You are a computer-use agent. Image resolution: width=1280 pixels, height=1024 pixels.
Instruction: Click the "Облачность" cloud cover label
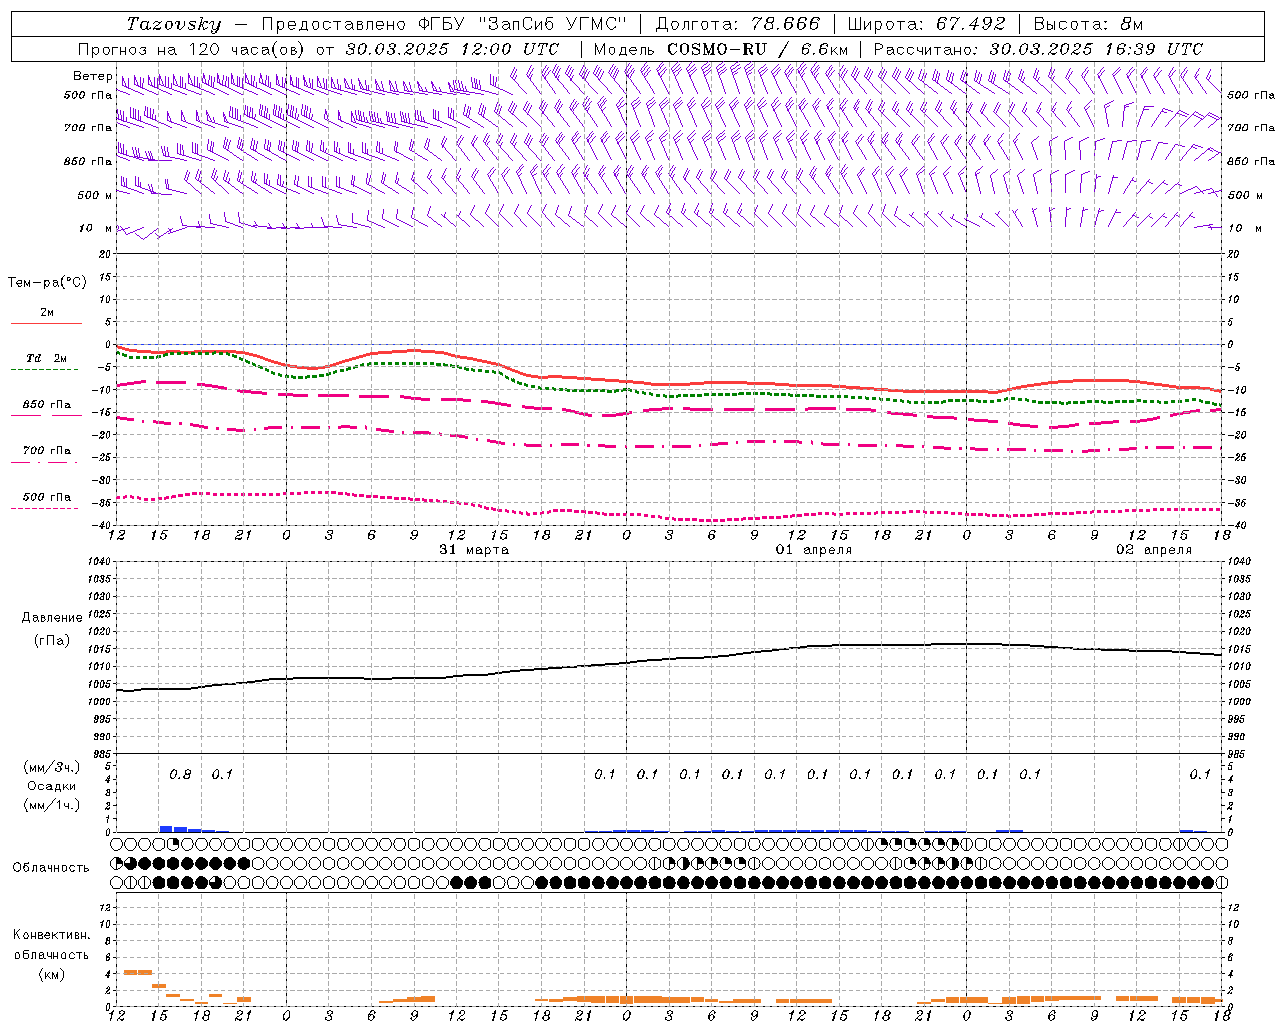coord(51,868)
